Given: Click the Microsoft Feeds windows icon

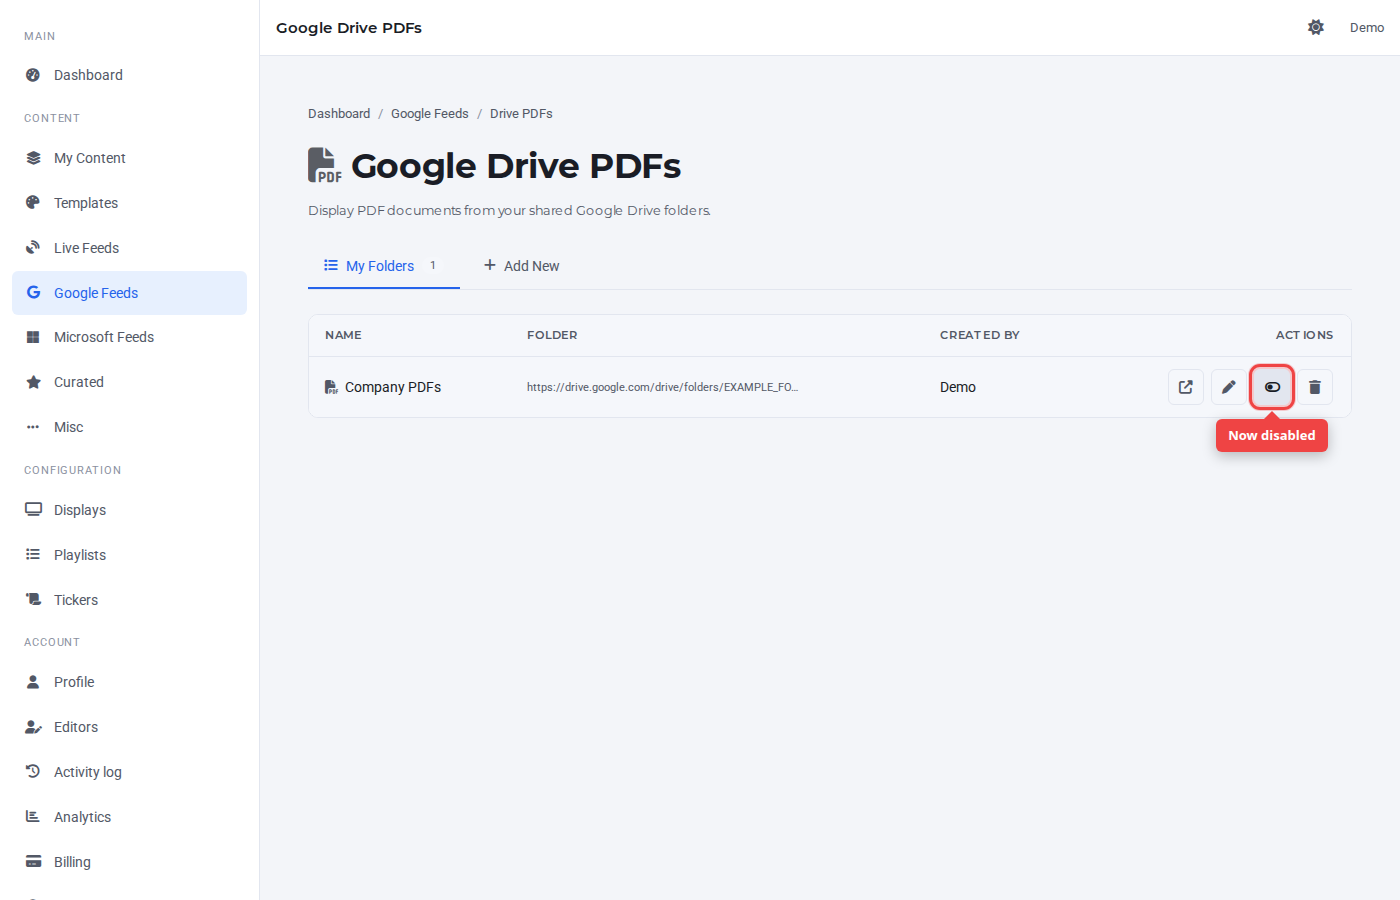Looking at the screenshot, I should (x=33, y=337).
